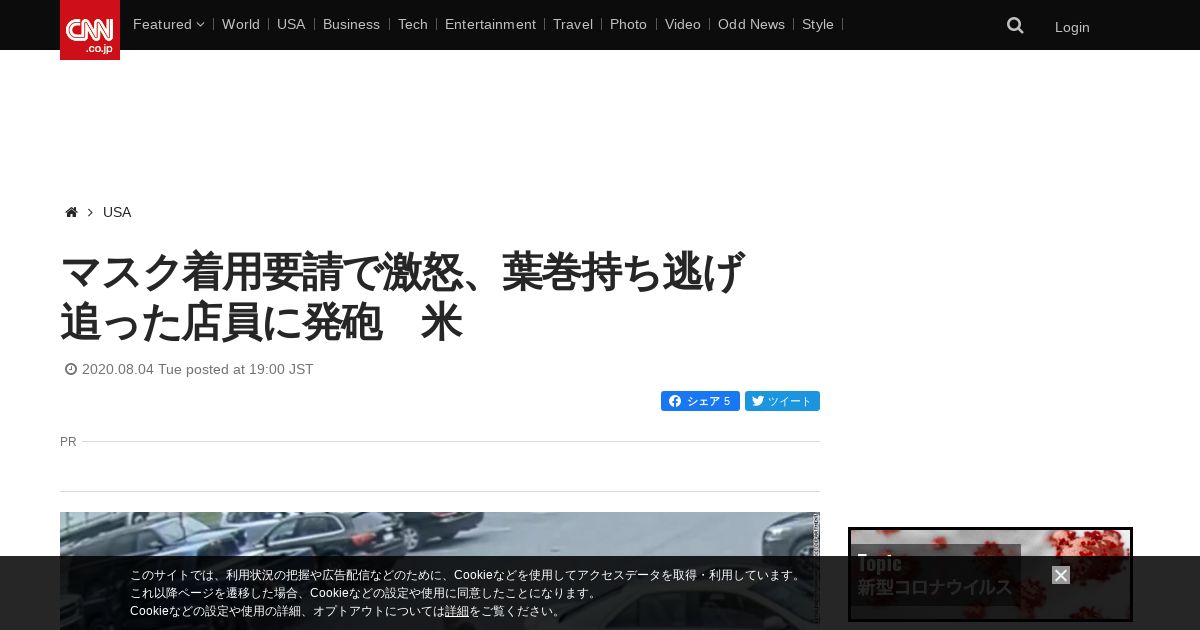The width and height of the screenshot is (1200, 630).
Task: Open the USA menu item in the navigation bar
Action: [291, 24]
